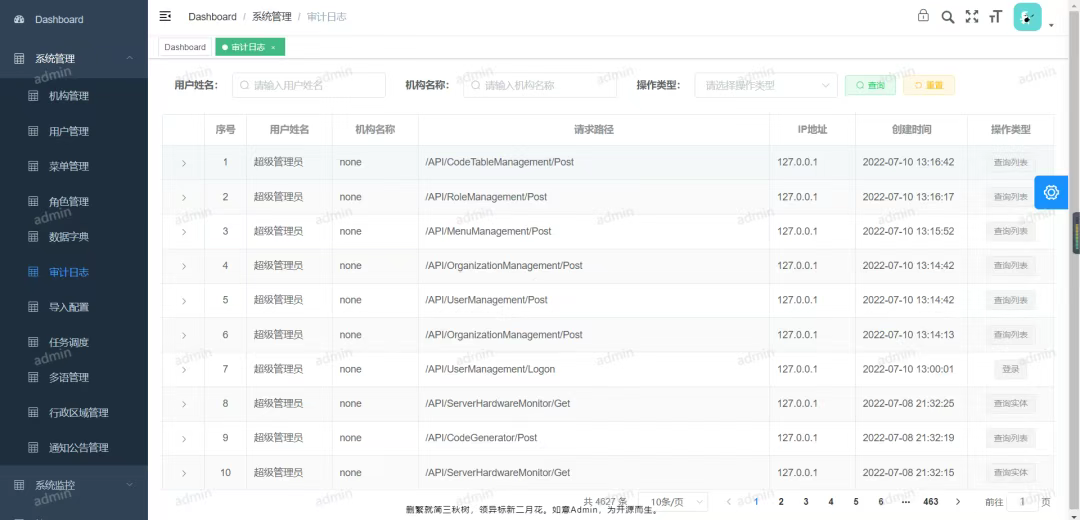The width and height of the screenshot is (1080, 520).
Task: Click Dashboard in the breadcrumb
Action: pyautogui.click(x=212, y=17)
